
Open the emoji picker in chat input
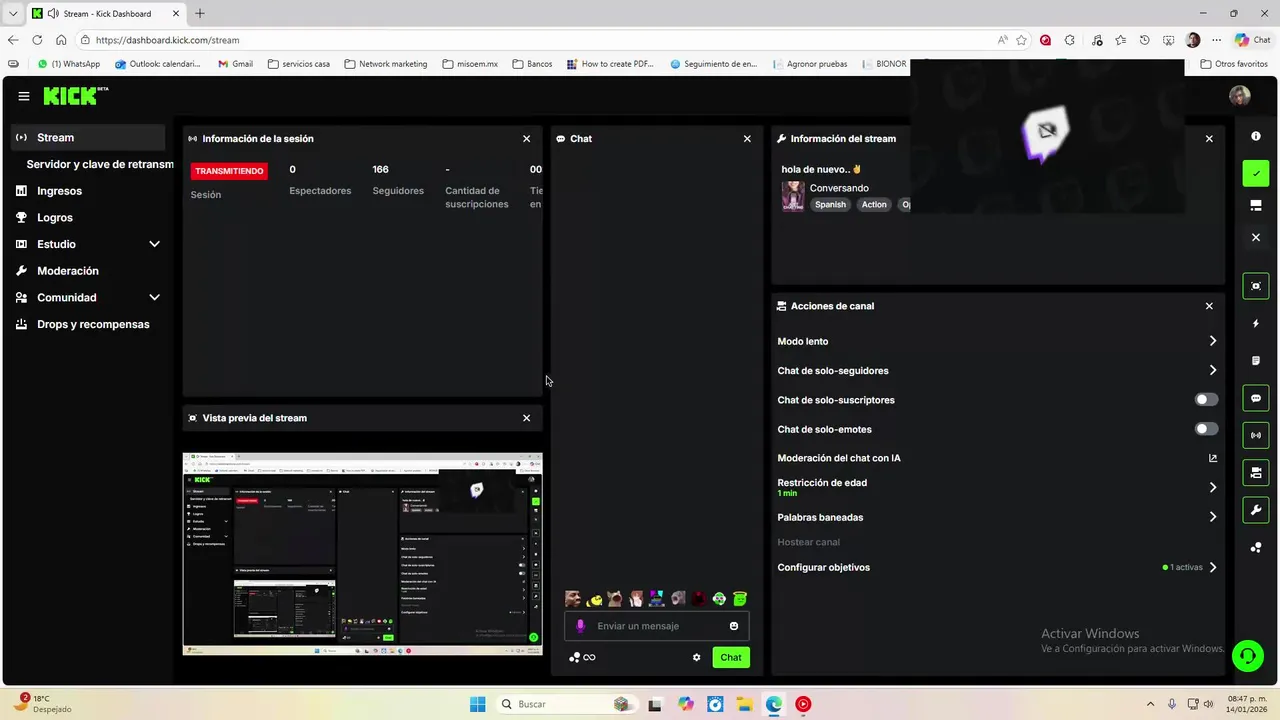point(734,626)
